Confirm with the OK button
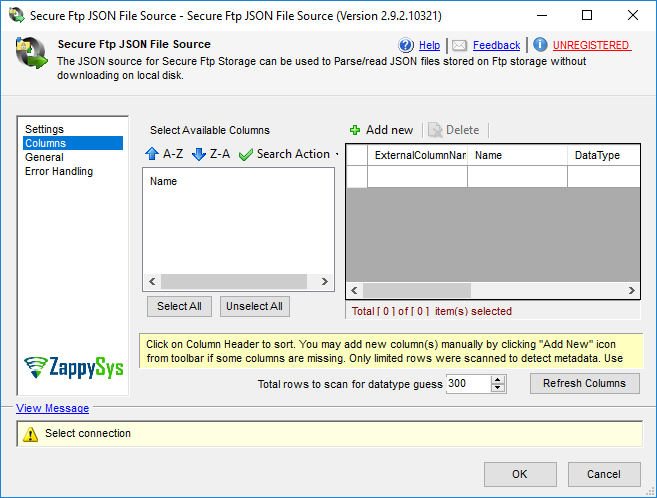Image resolution: width=657 pixels, height=498 pixels. (x=520, y=475)
